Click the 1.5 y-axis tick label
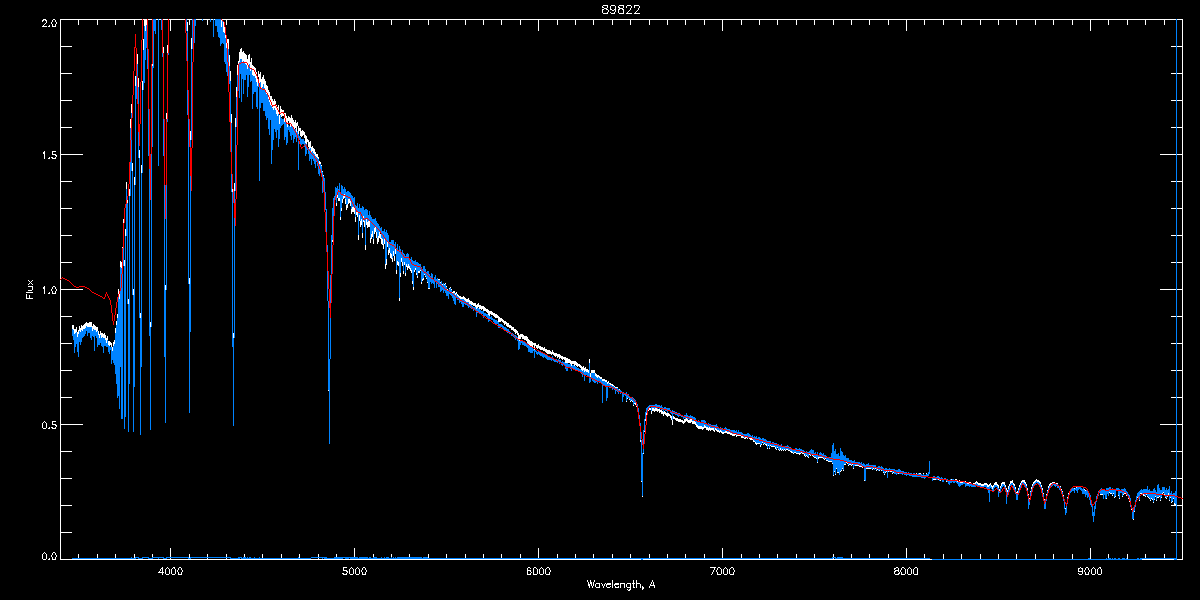This screenshot has width=1200, height=600. click(x=48, y=155)
